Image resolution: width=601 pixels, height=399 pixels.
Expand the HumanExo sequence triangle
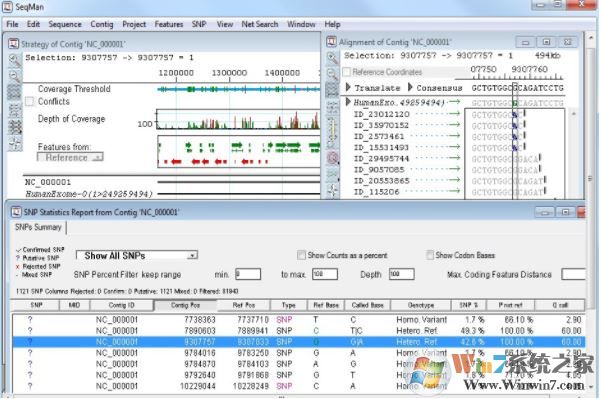tap(348, 102)
